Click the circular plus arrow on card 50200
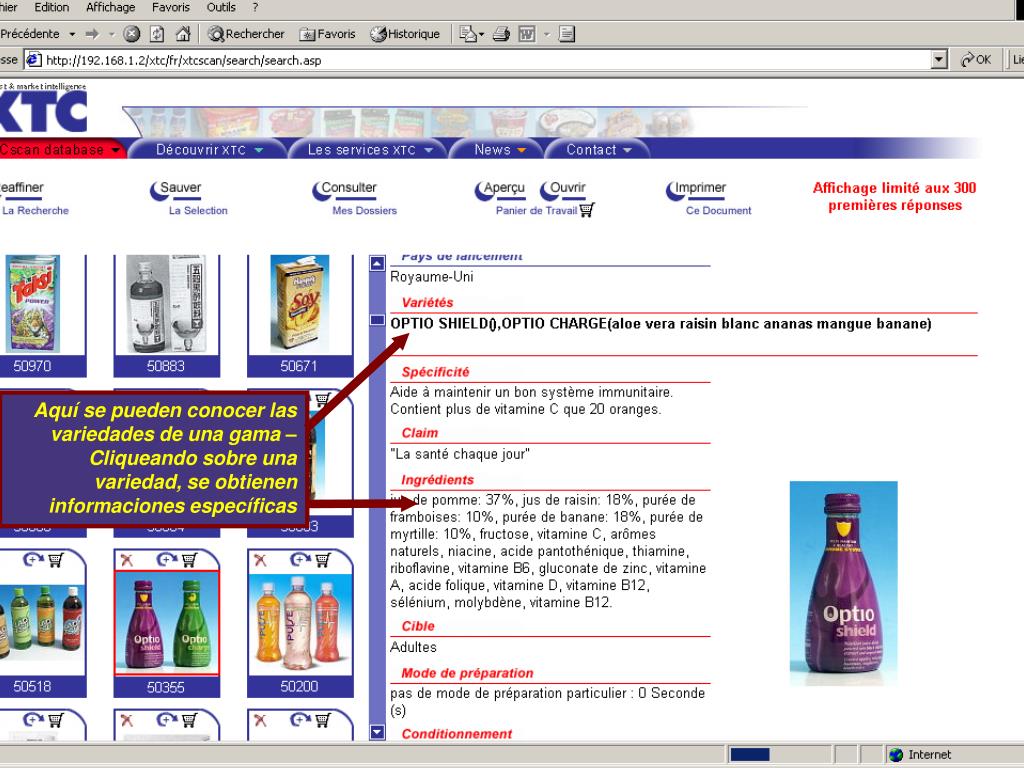The image size is (1024, 768). tap(300, 560)
